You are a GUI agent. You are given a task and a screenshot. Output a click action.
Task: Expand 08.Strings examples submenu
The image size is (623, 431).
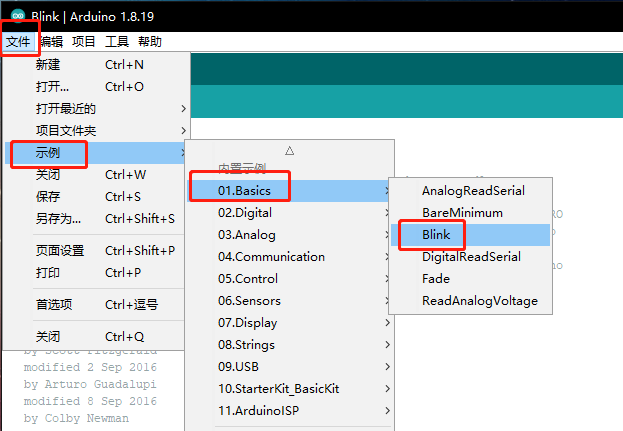[x=290, y=345]
